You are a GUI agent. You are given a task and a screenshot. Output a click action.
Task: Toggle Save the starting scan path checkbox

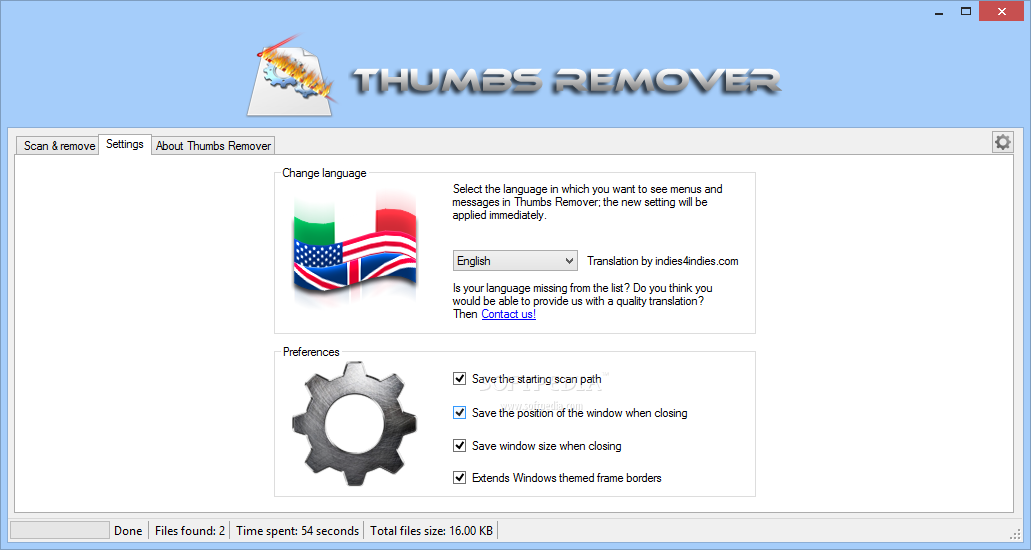460,378
